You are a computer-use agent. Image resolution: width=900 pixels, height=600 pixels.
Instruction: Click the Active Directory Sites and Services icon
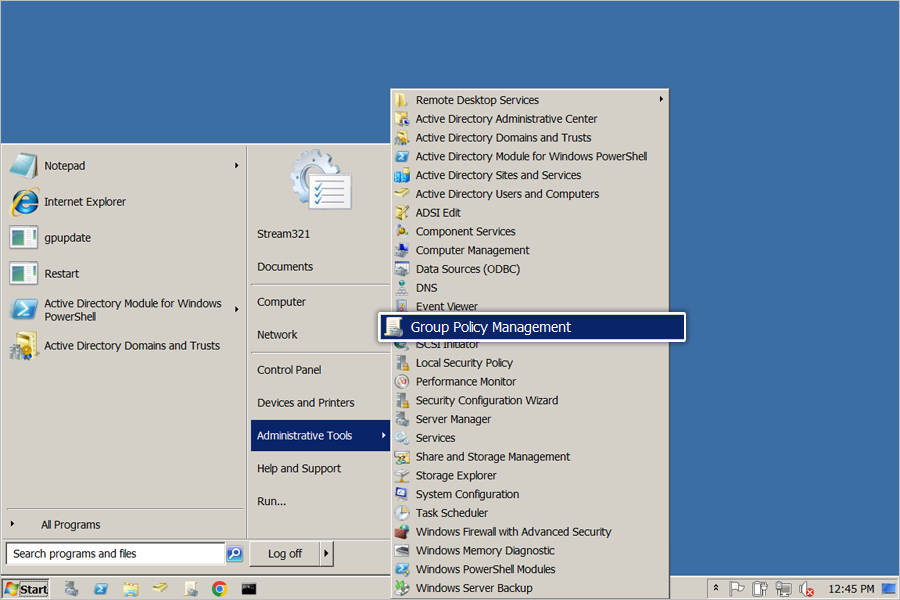(x=402, y=175)
